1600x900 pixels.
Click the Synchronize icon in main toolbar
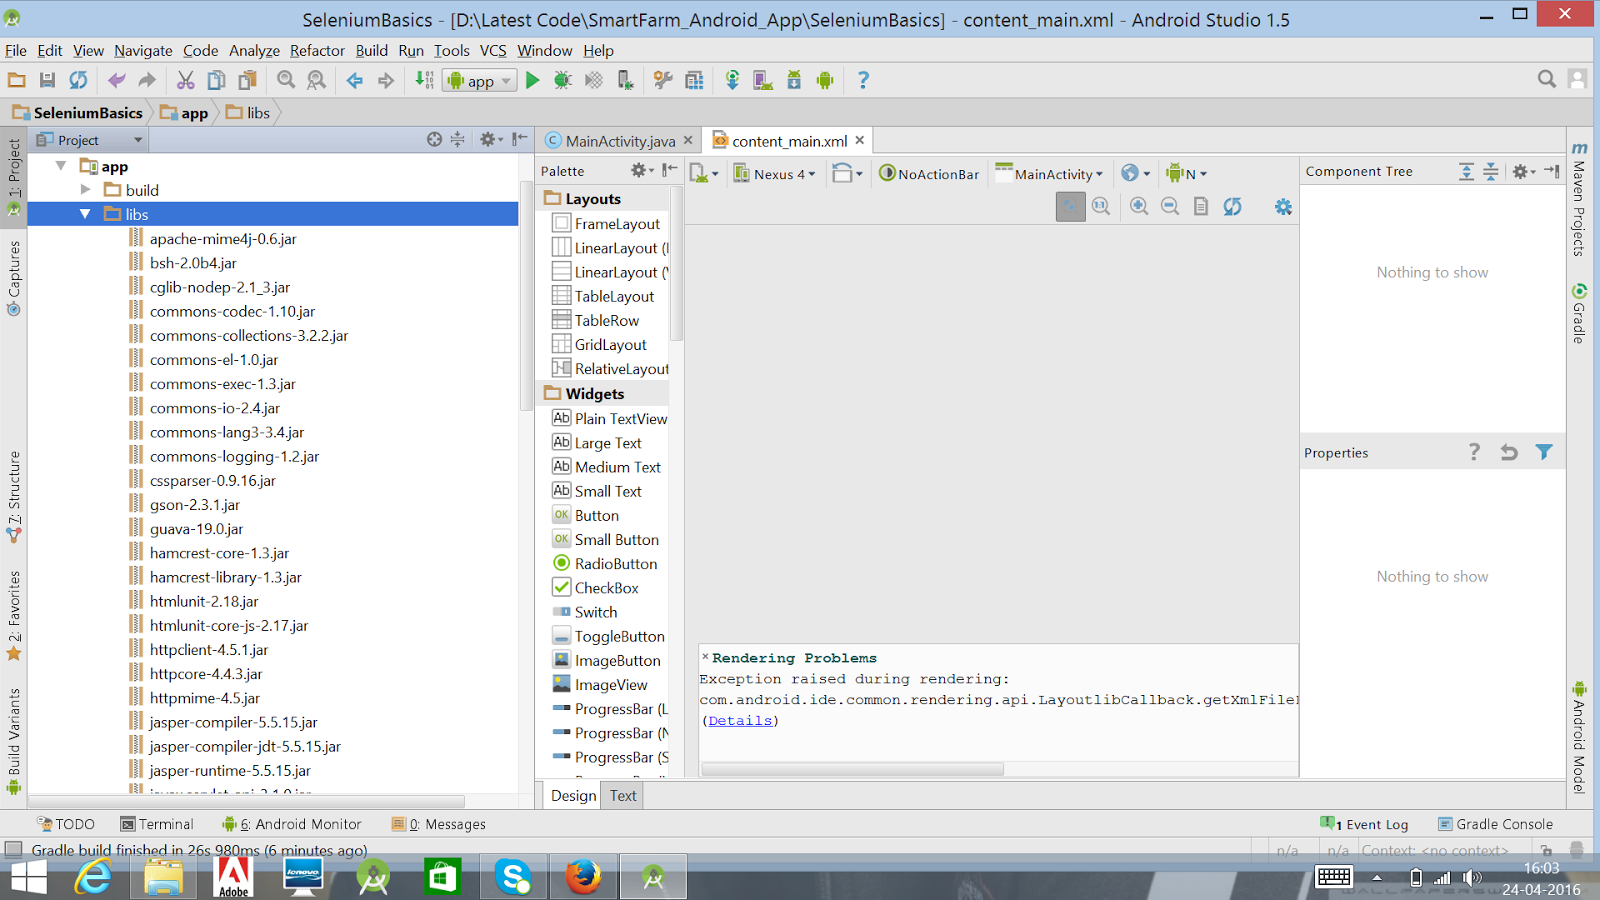point(78,80)
